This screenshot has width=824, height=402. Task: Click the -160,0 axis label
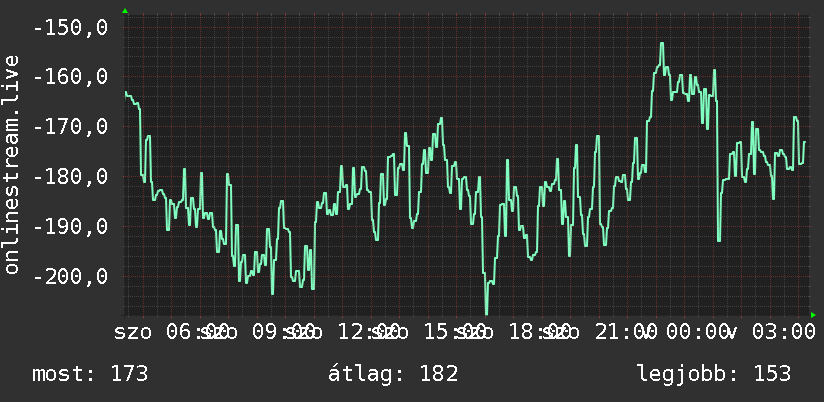point(70,77)
